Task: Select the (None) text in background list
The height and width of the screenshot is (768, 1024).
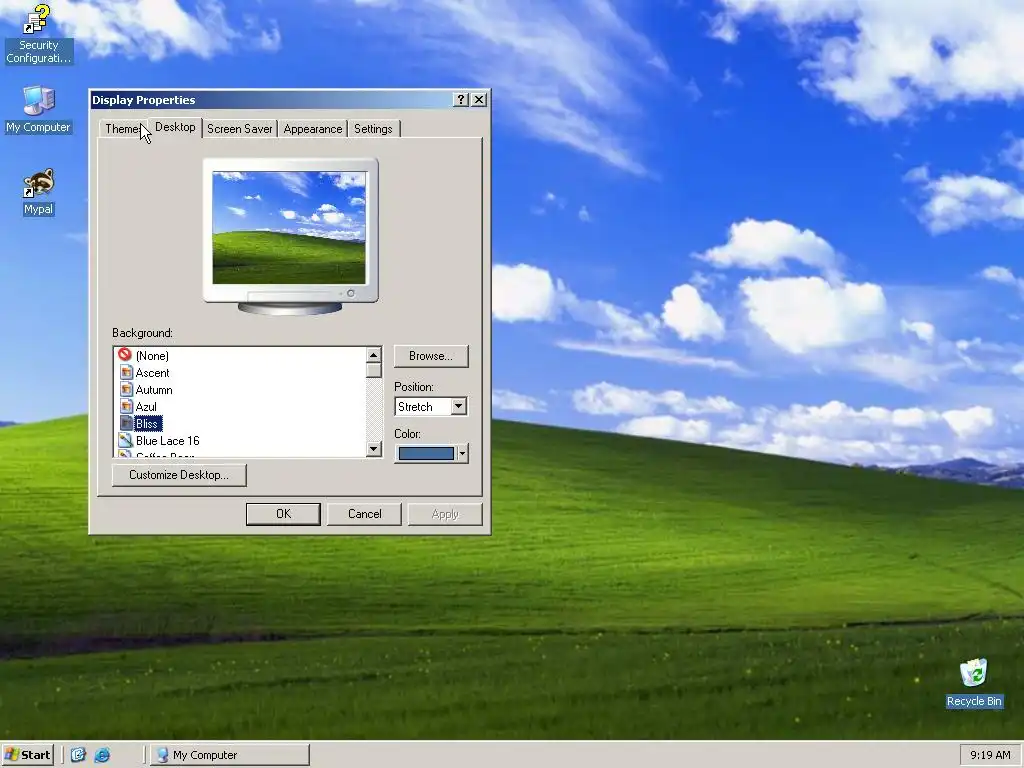Action: click(x=152, y=356)
